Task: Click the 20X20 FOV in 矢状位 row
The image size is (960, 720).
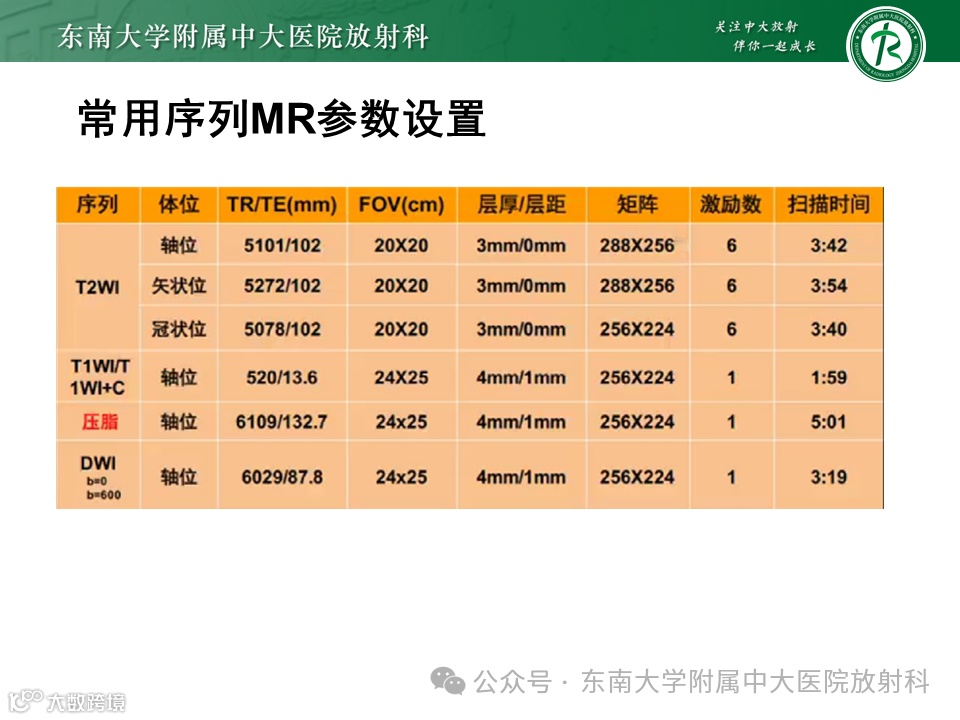Action: coord(402,286)
